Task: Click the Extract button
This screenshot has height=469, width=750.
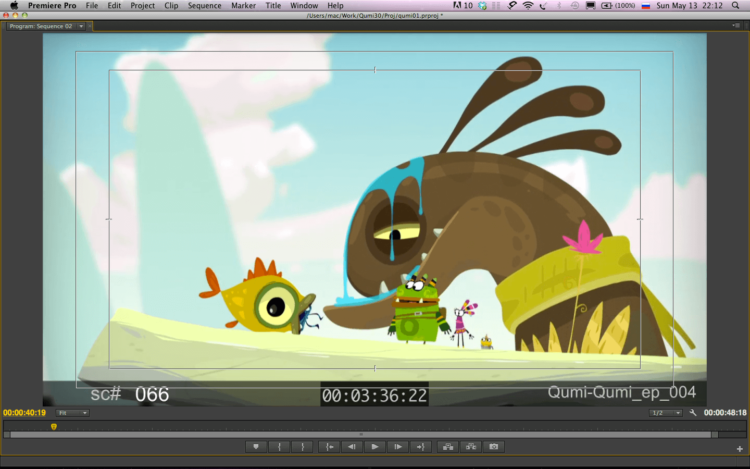Action: (x=471, y=447)
